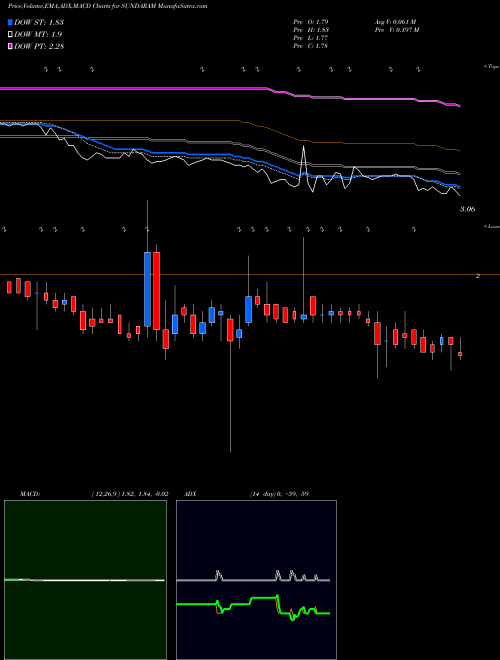500x660 pixels.
Task: Click the 'Pre V: 0.197 M' value
Action: [396, 30]
